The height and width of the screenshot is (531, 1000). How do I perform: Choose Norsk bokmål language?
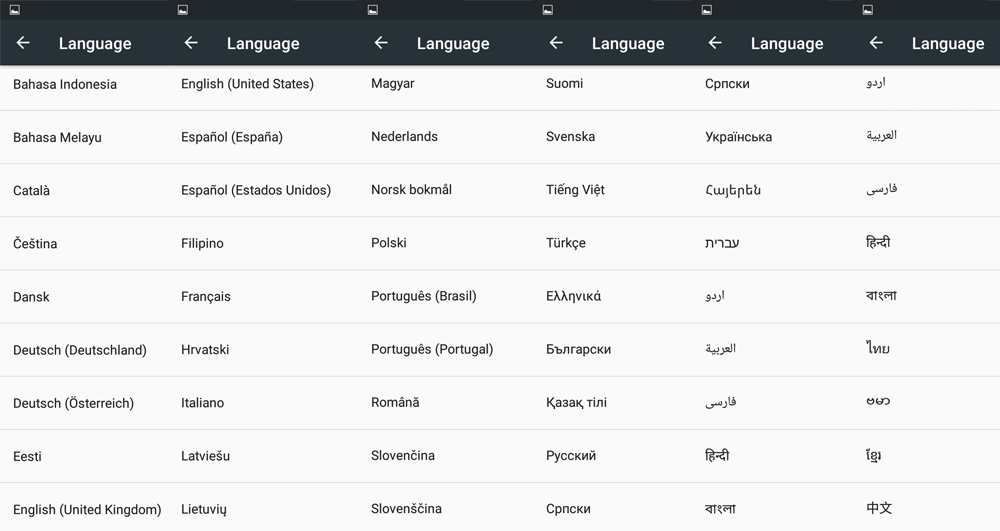point(411,190)
